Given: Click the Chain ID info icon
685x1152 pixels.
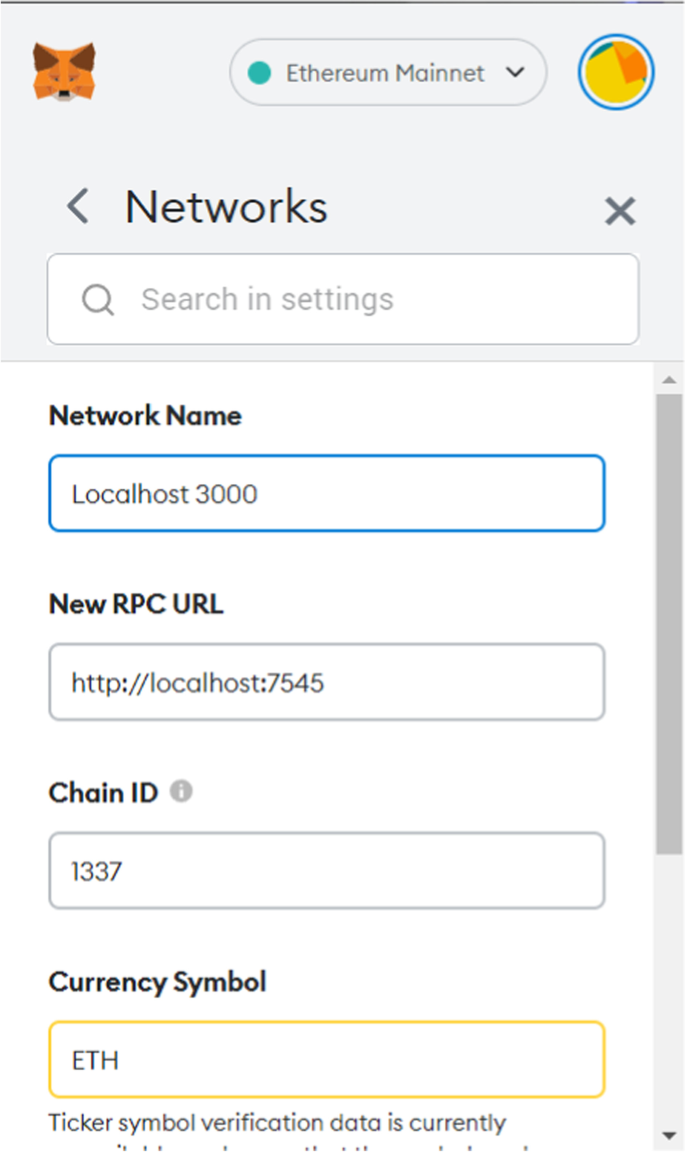Looking at the screenshot, I should 181,791.
